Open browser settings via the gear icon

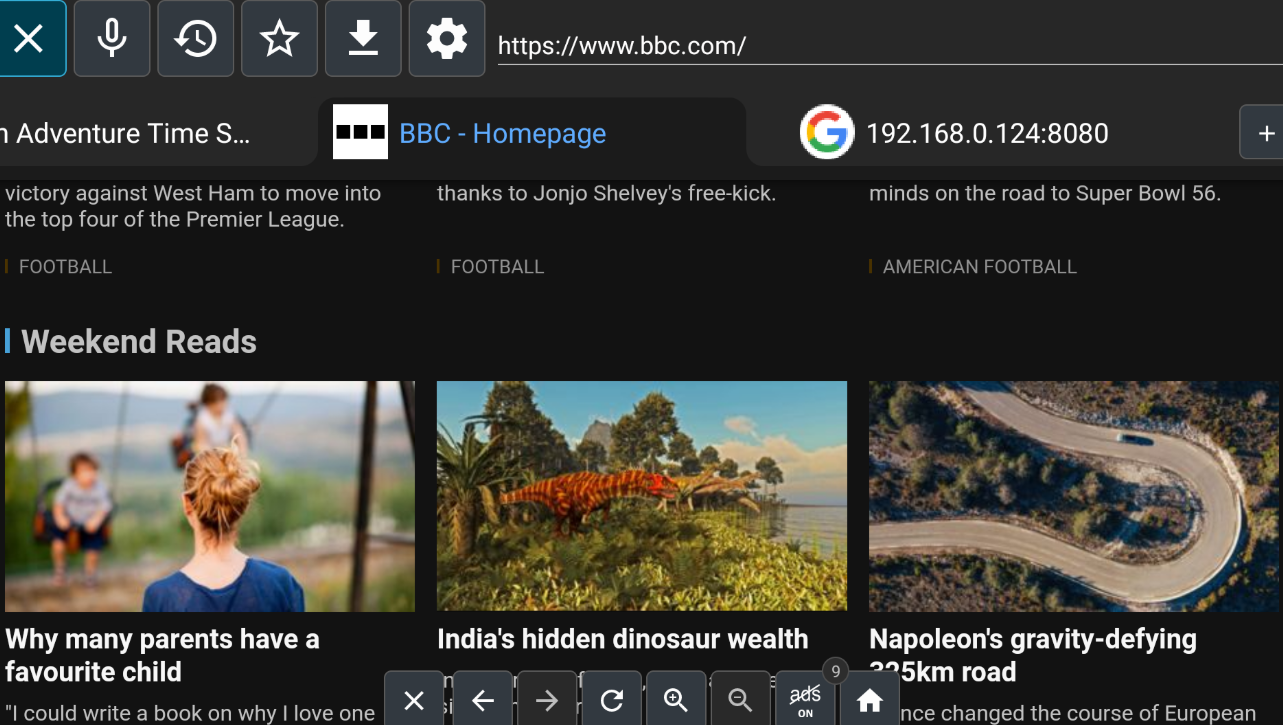tap(446, 38)
